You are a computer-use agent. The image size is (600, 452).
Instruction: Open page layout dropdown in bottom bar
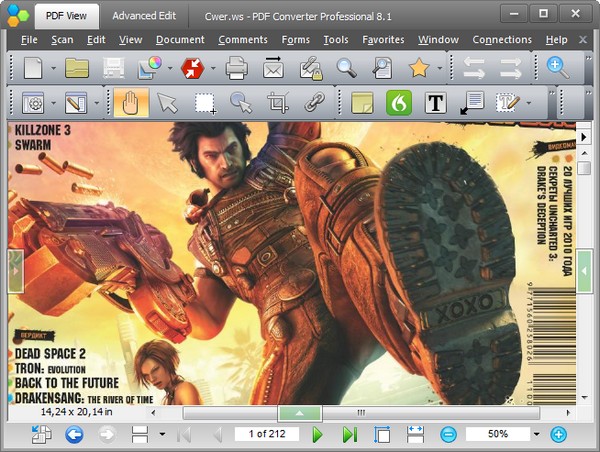(162, 434)
